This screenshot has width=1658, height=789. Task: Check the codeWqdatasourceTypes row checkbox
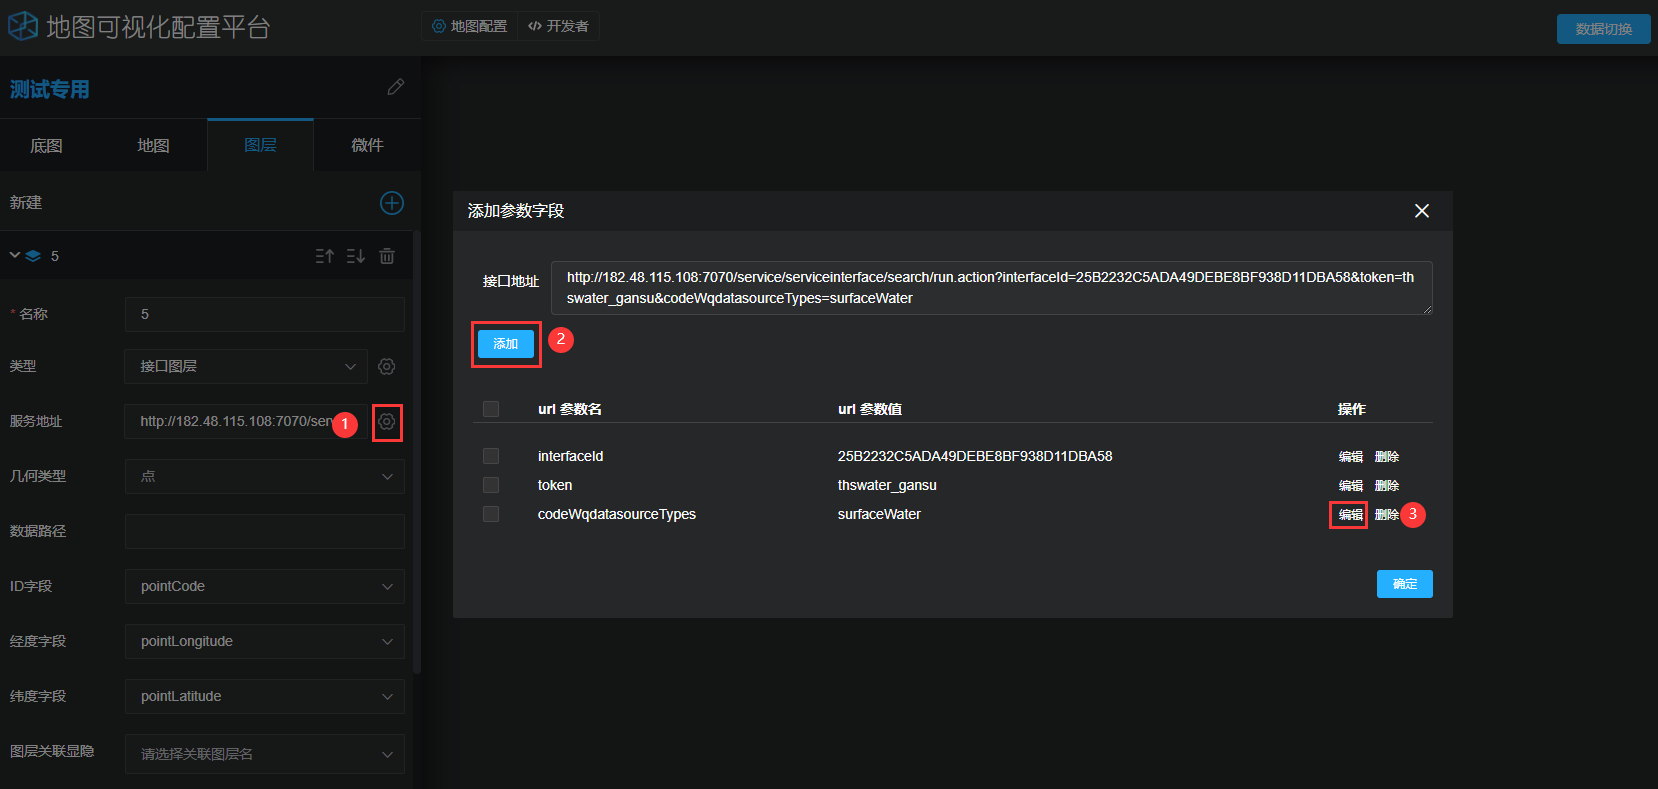click(491, 514)
